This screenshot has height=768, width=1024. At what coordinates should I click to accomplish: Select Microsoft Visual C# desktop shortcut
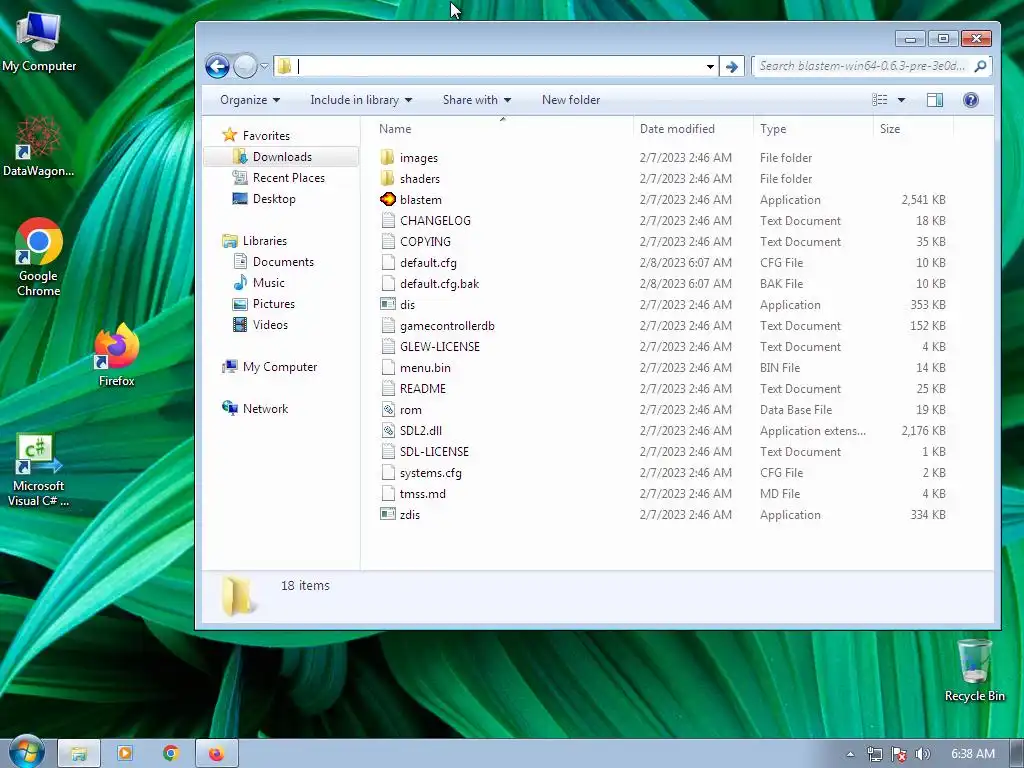click(39, 470)
